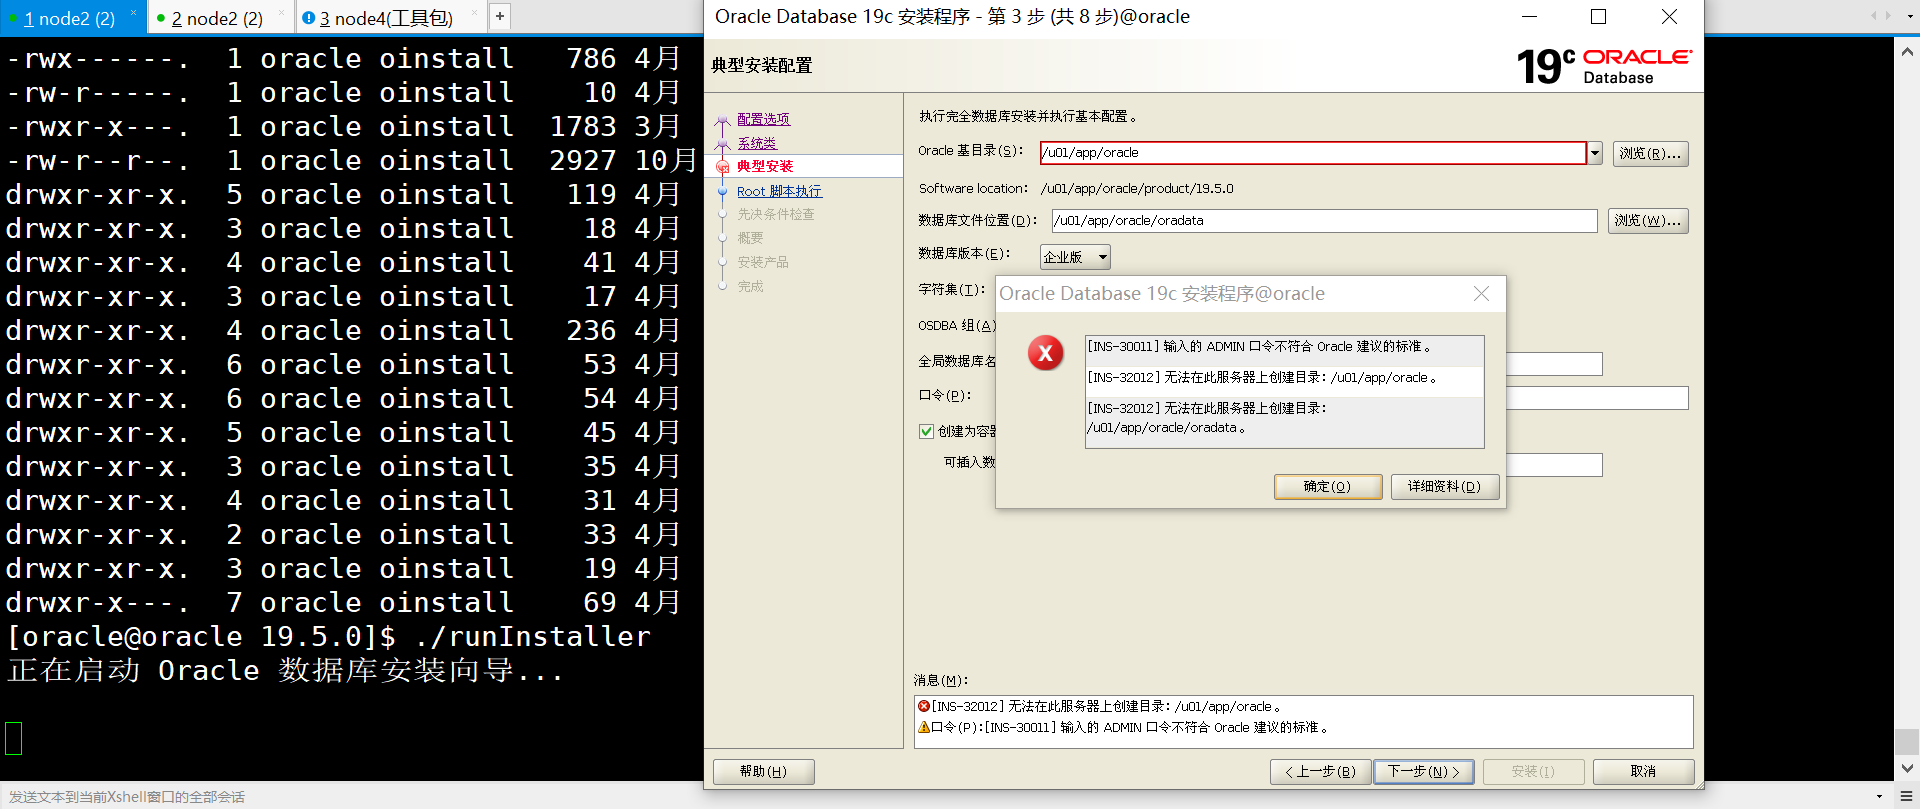Switch to the 3 node4(工具包) tab
Image resolution: width=1920 pixels, height=809 pixels.
click(386, 18)
